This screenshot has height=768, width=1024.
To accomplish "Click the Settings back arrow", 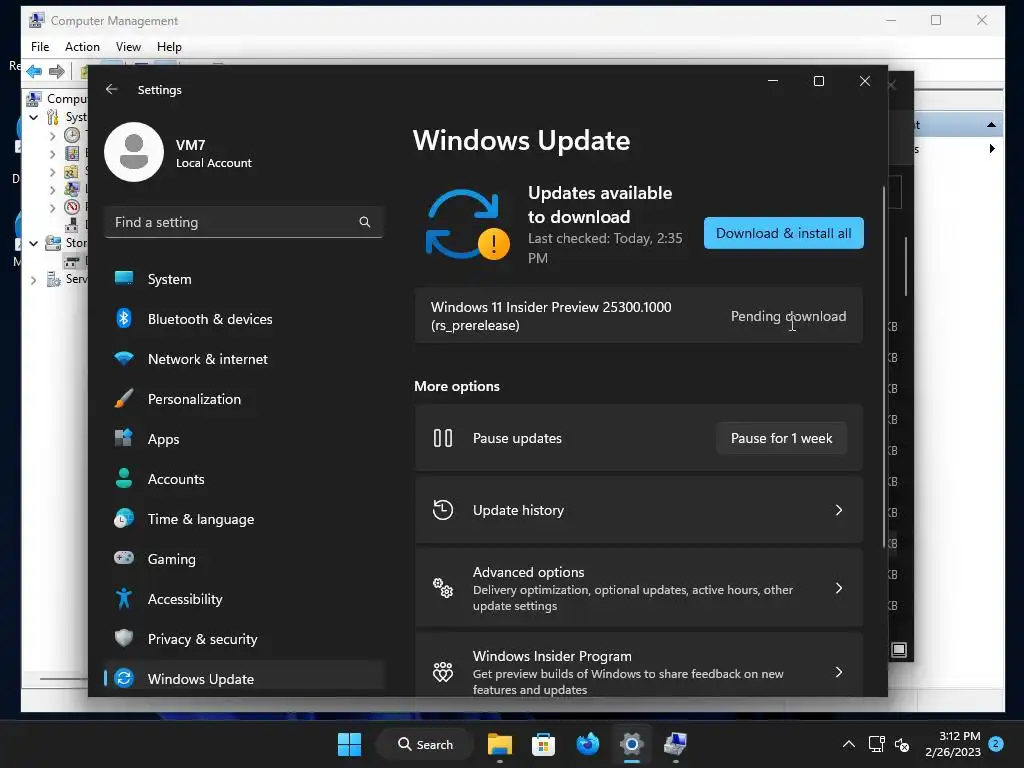I will click(x=112, y=89).
